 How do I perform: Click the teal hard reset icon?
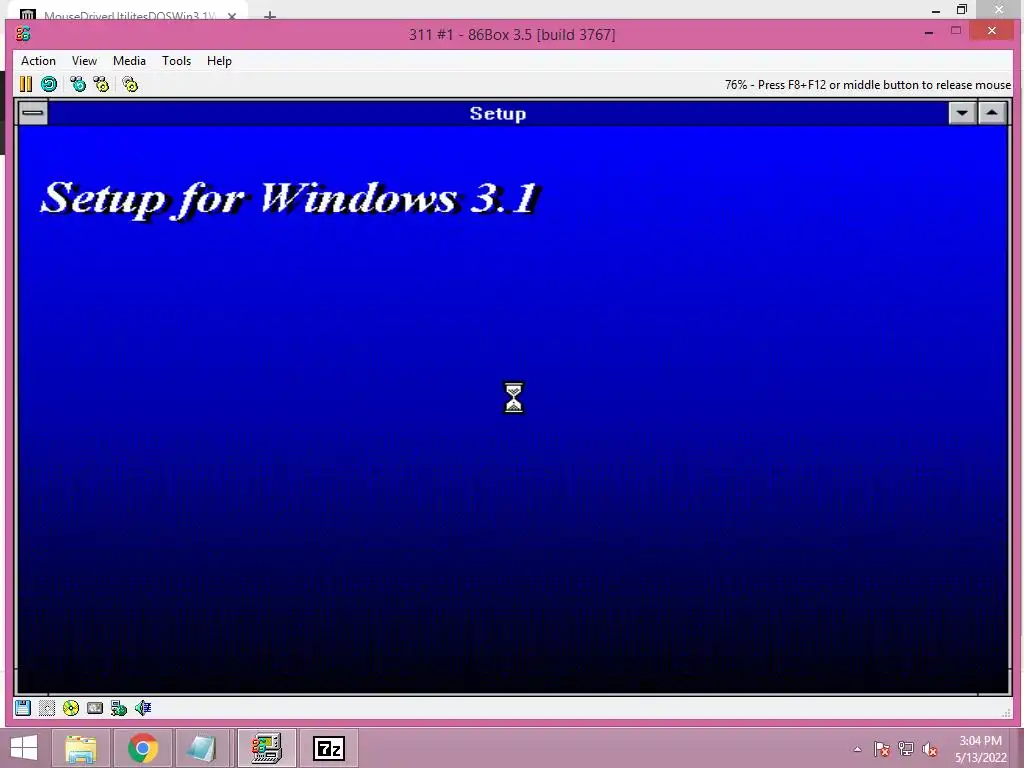tap(49, 84)
